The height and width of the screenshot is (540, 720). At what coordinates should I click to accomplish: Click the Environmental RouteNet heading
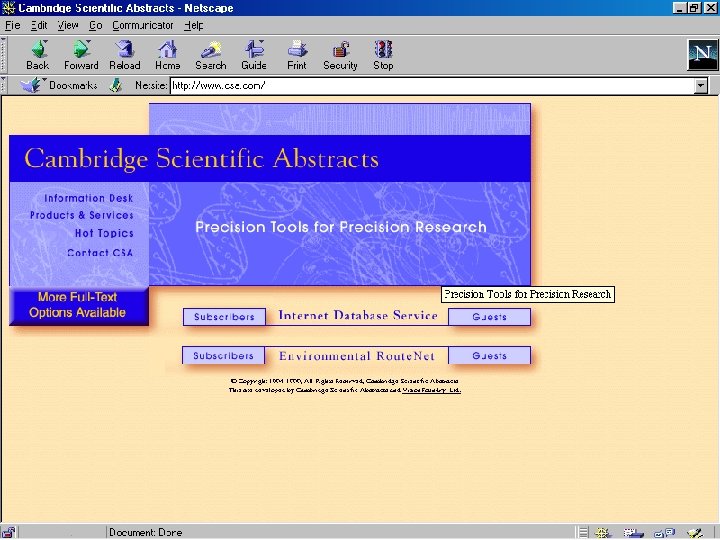(x=357, y=356)
